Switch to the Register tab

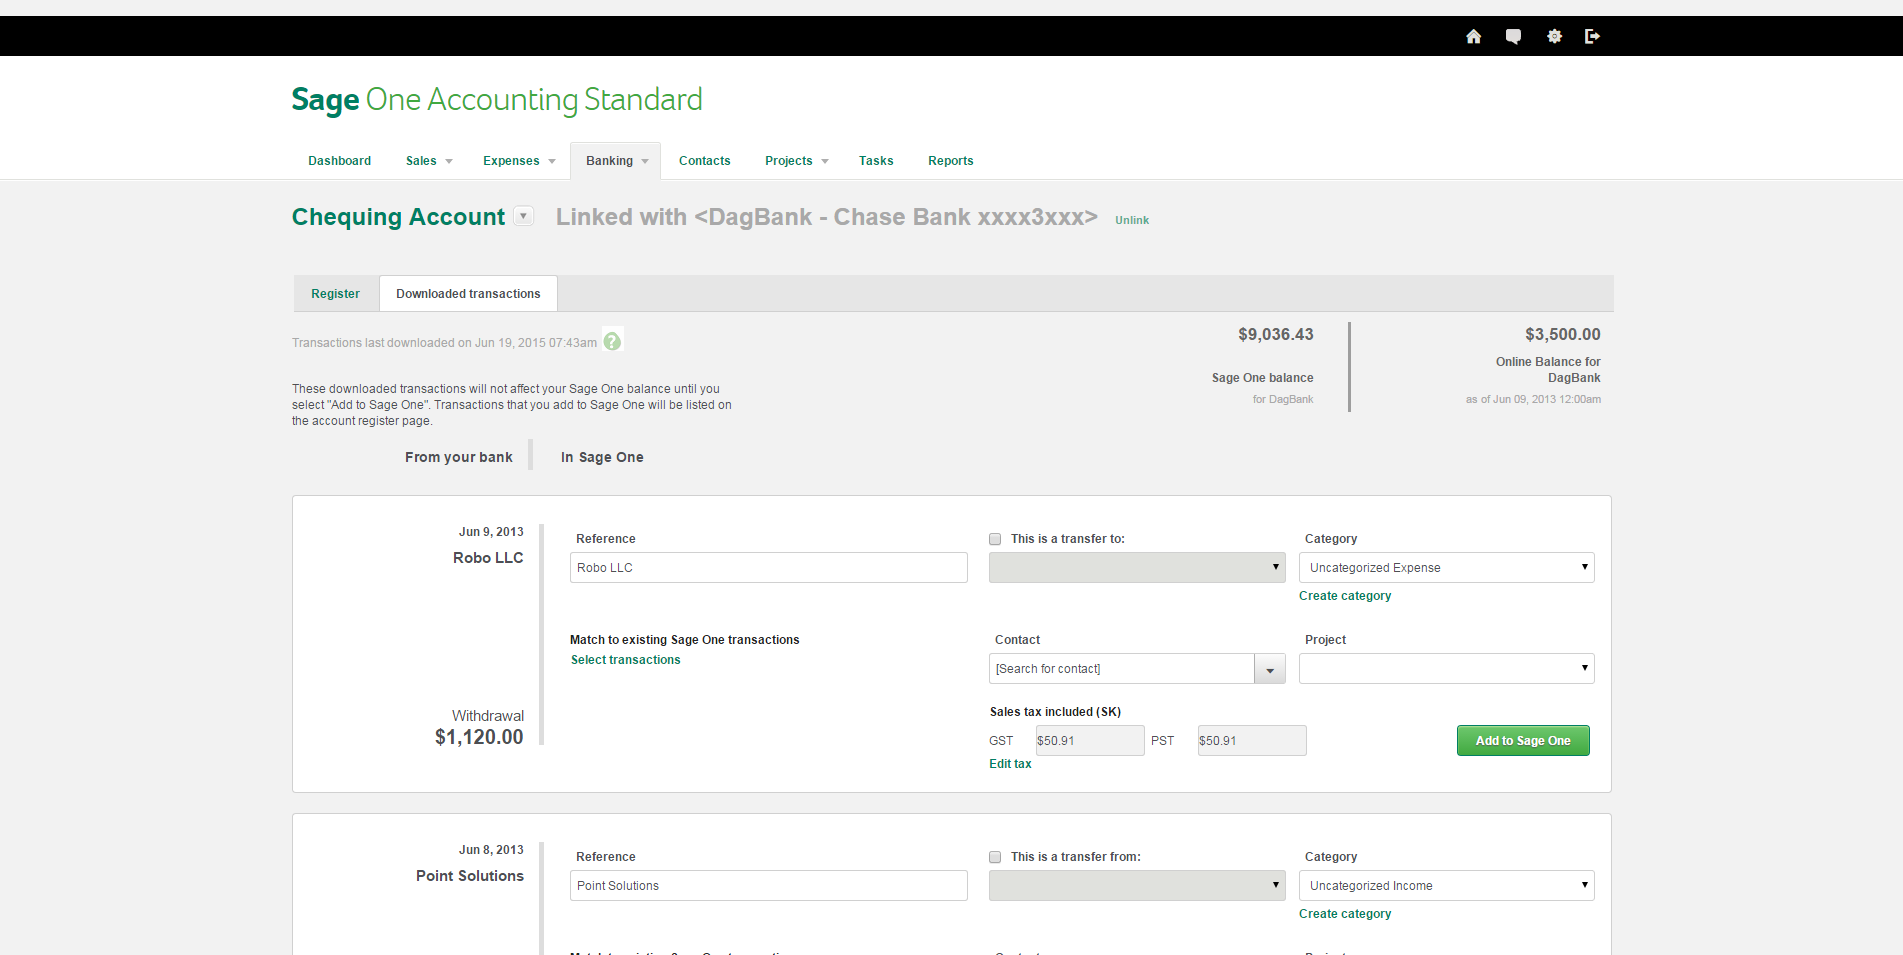pyautogui.click(x=335, y=293)
